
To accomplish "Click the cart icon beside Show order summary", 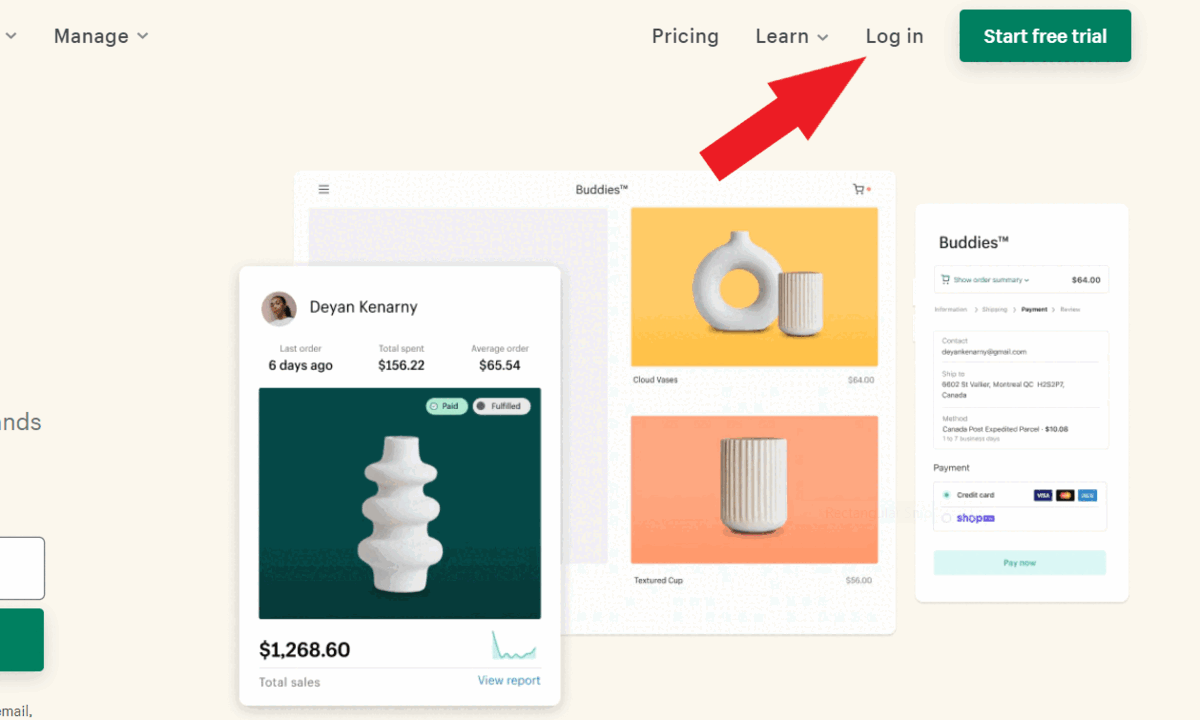I will tap(945, 280).
